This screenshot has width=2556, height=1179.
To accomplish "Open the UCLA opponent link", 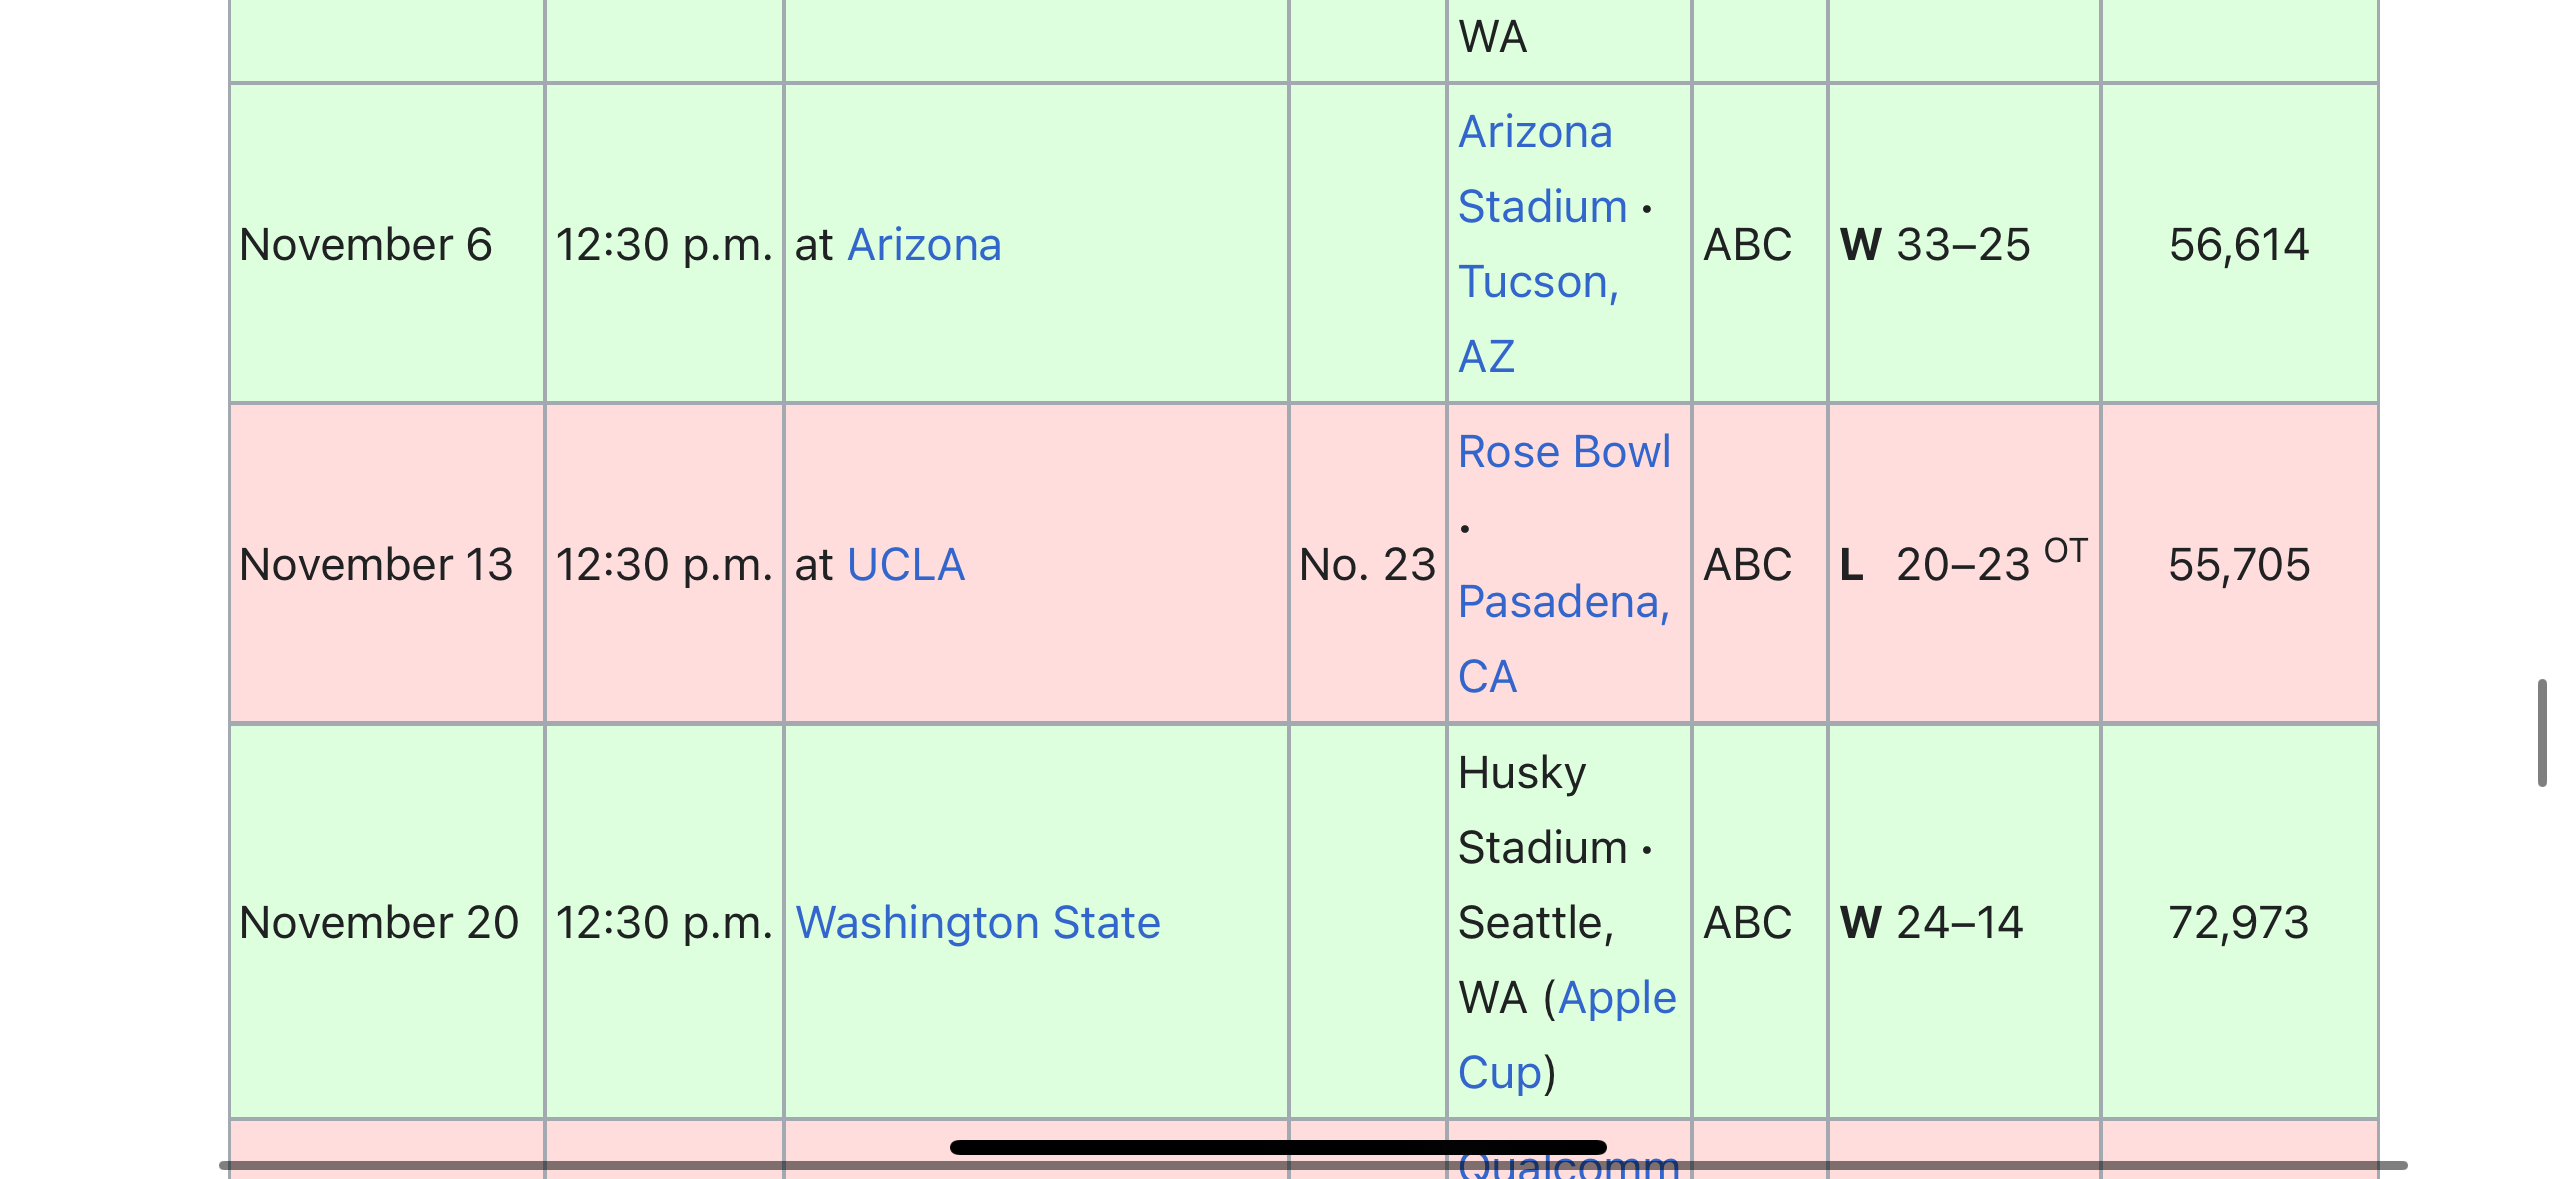I will tap(905, 565).
